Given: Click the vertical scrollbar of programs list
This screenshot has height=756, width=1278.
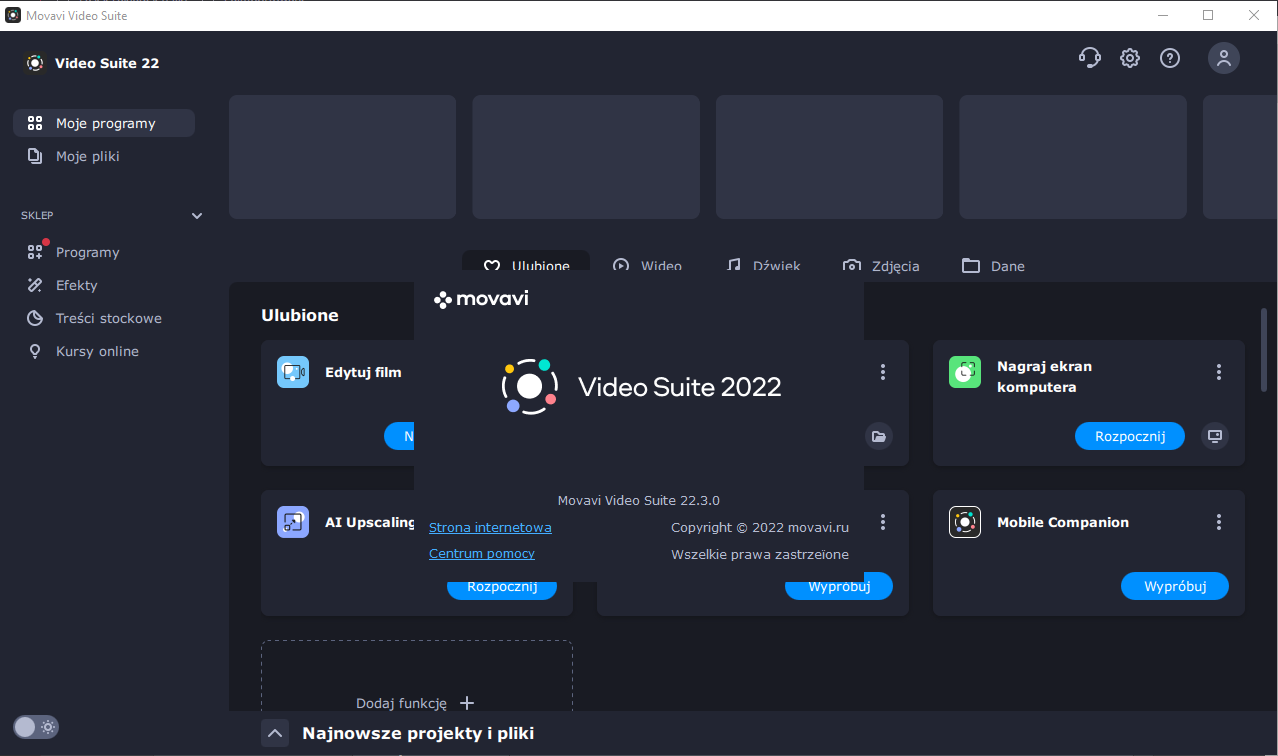Looking at the screenshot, I should pyautogui.click(x=1264, y=350).
